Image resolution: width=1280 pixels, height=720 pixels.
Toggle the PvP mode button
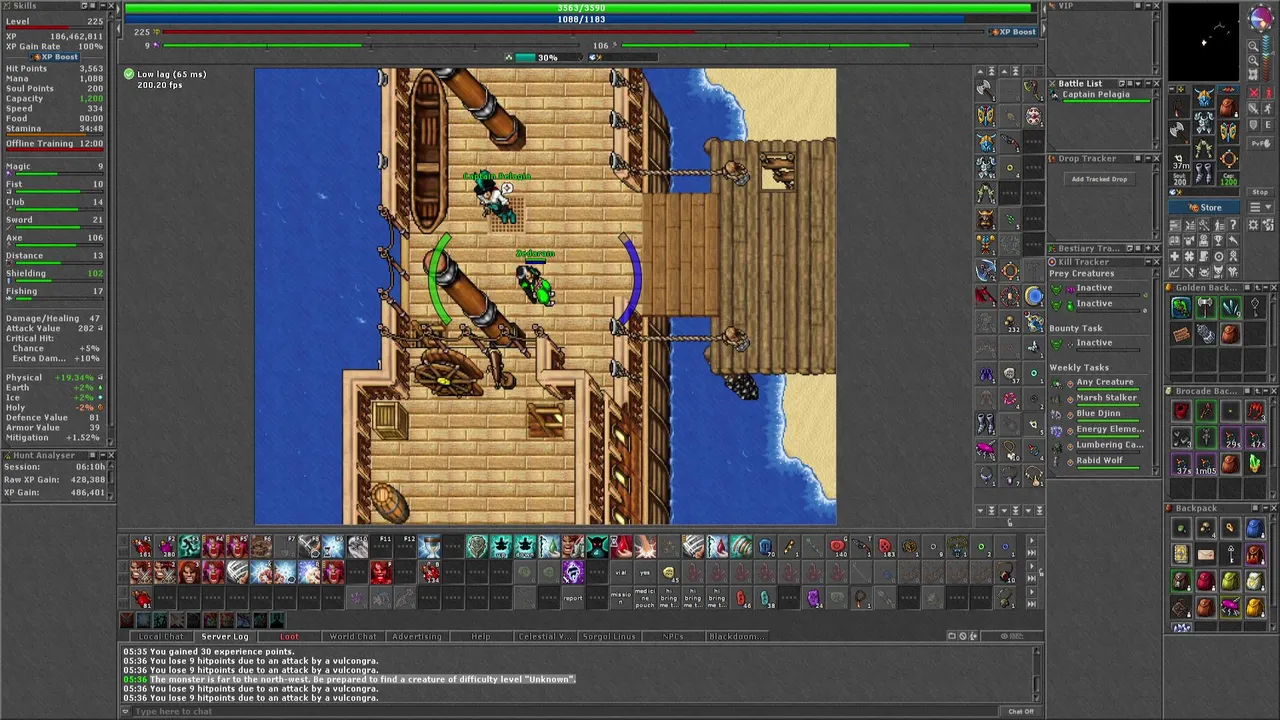[1261, 144]
